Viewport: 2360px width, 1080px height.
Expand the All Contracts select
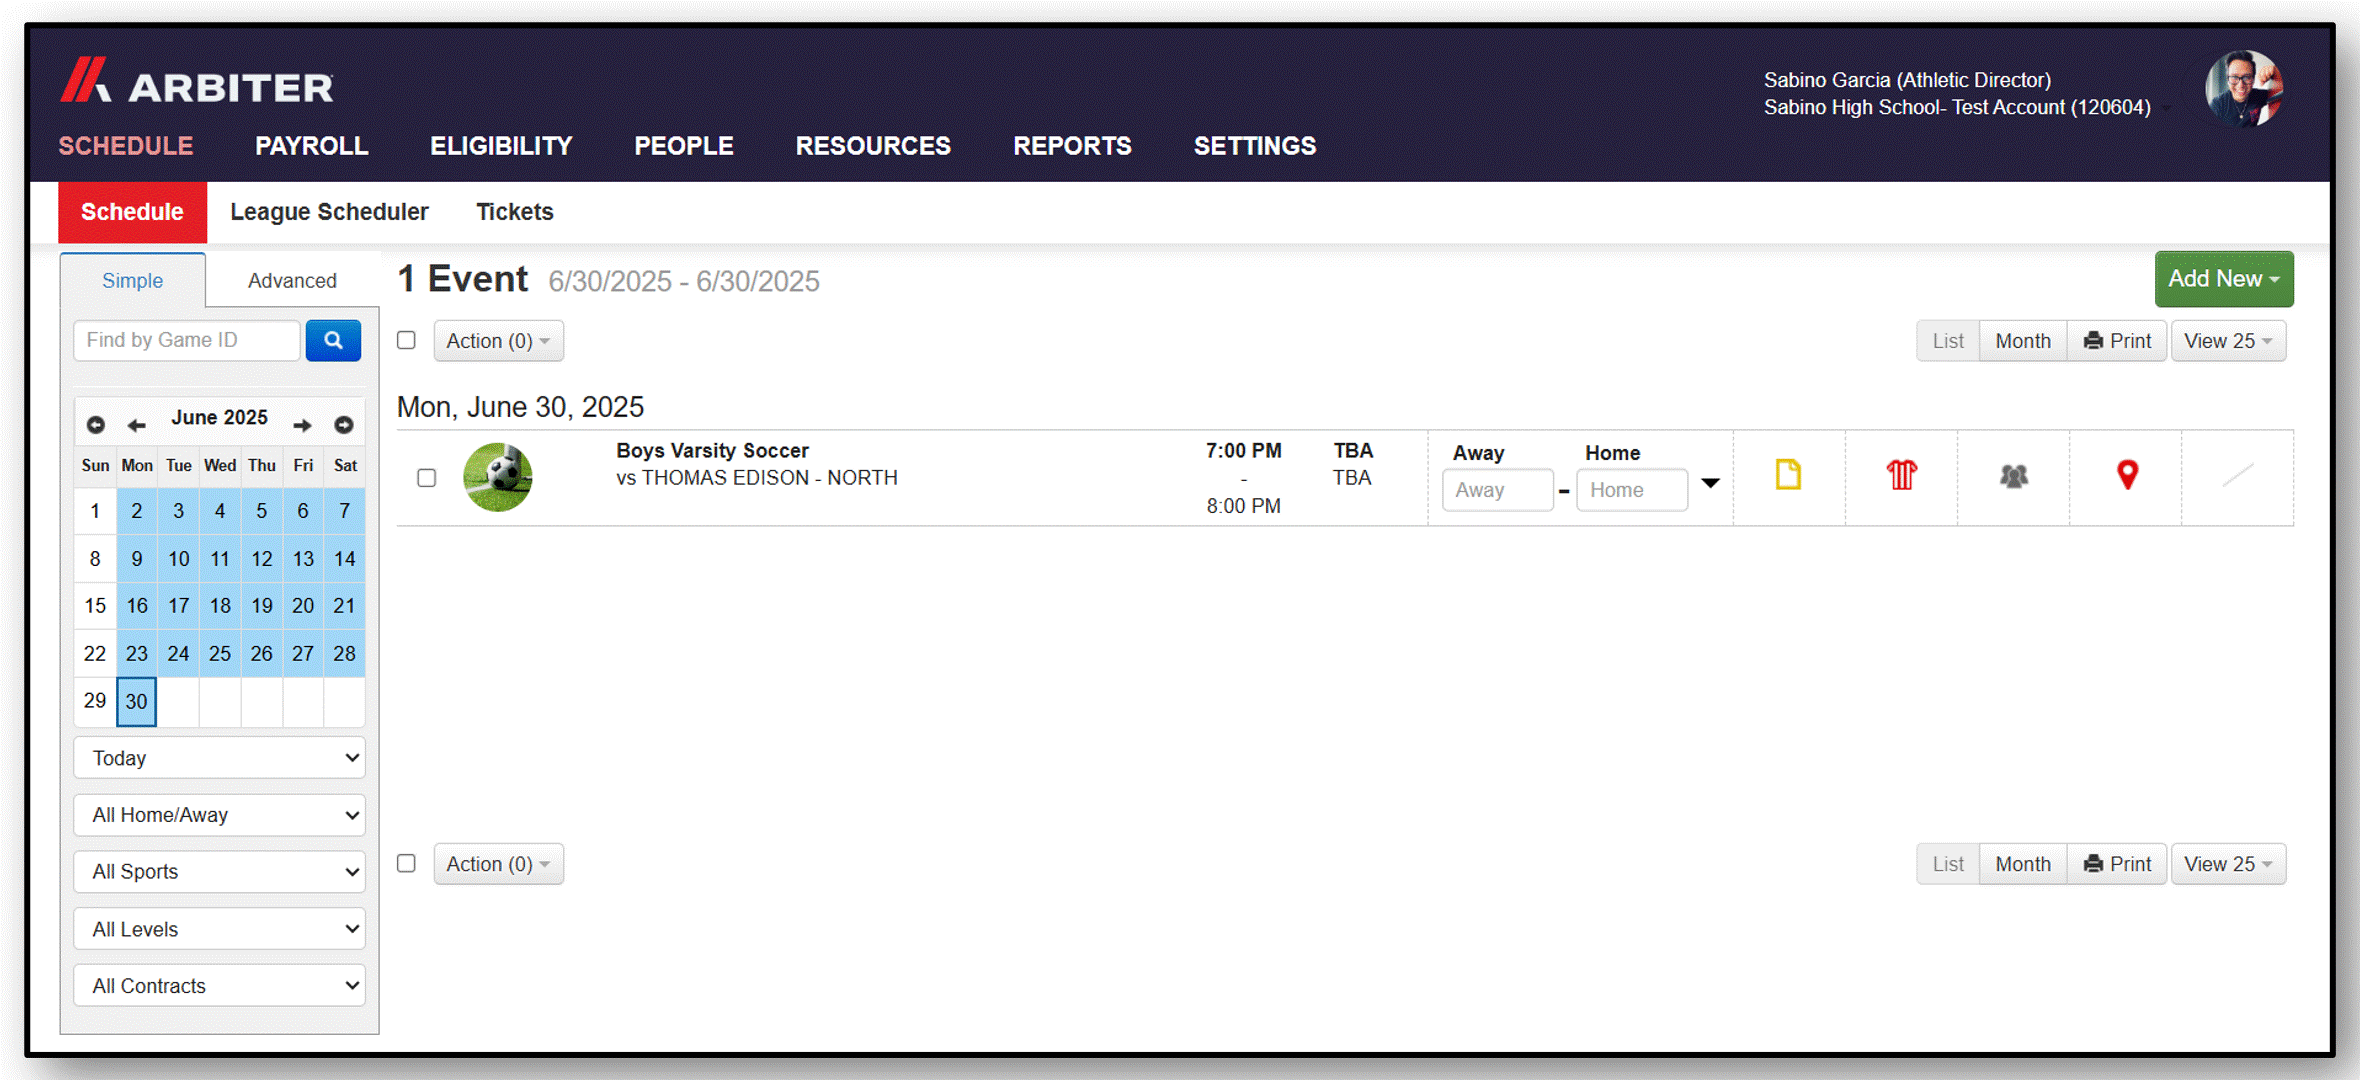219,986
